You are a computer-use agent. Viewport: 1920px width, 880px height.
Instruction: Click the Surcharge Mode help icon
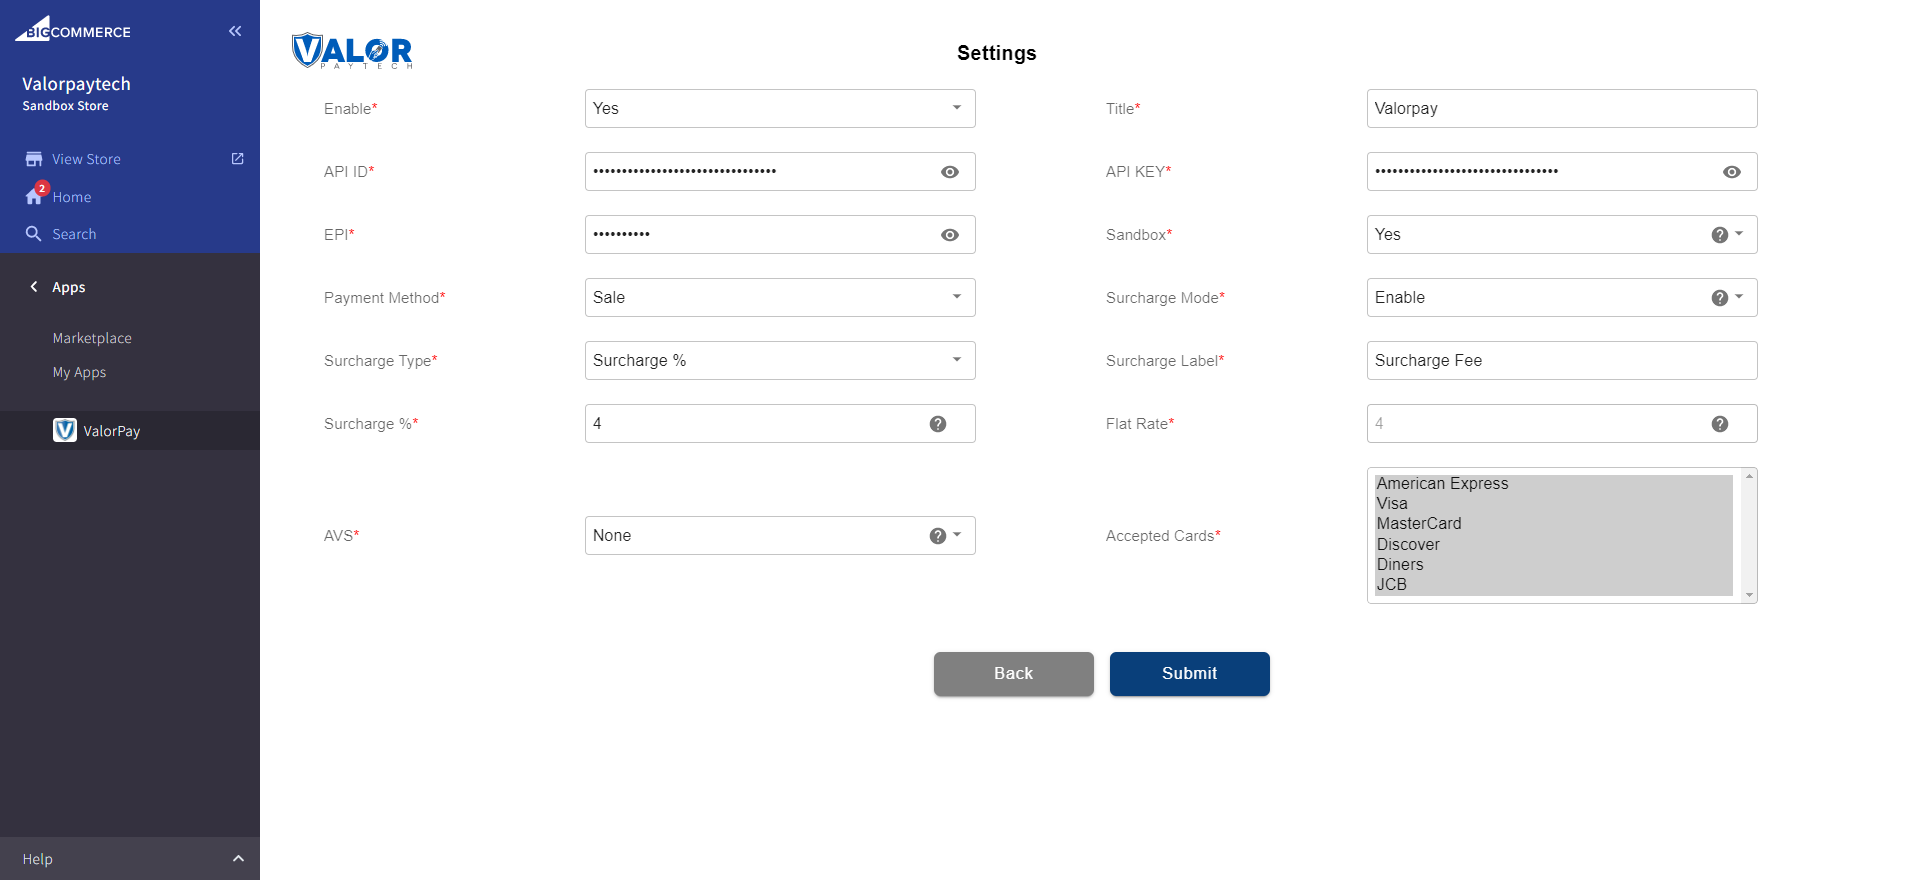[1720, 298]
